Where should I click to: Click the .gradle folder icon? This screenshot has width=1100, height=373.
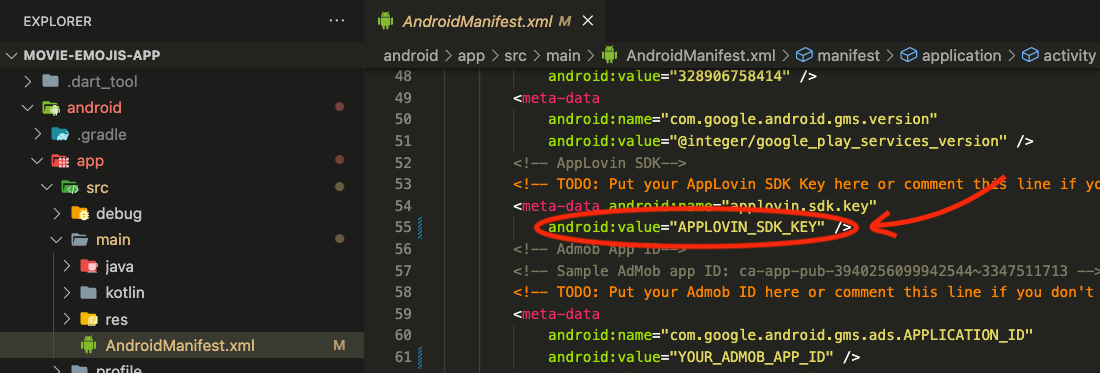[x=60, y=135]
